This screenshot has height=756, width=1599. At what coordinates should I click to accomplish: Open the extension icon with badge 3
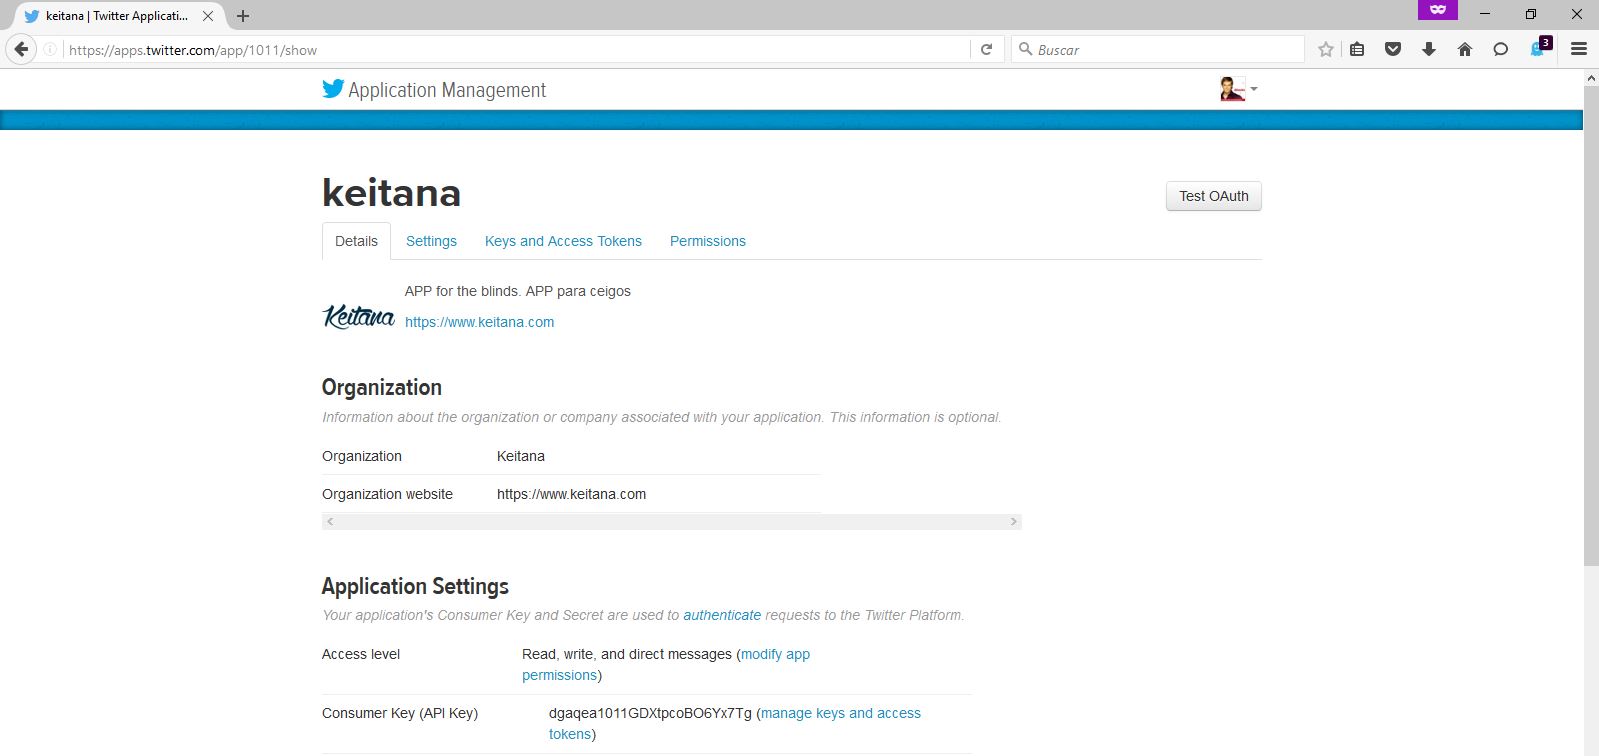coord(1540,47)
